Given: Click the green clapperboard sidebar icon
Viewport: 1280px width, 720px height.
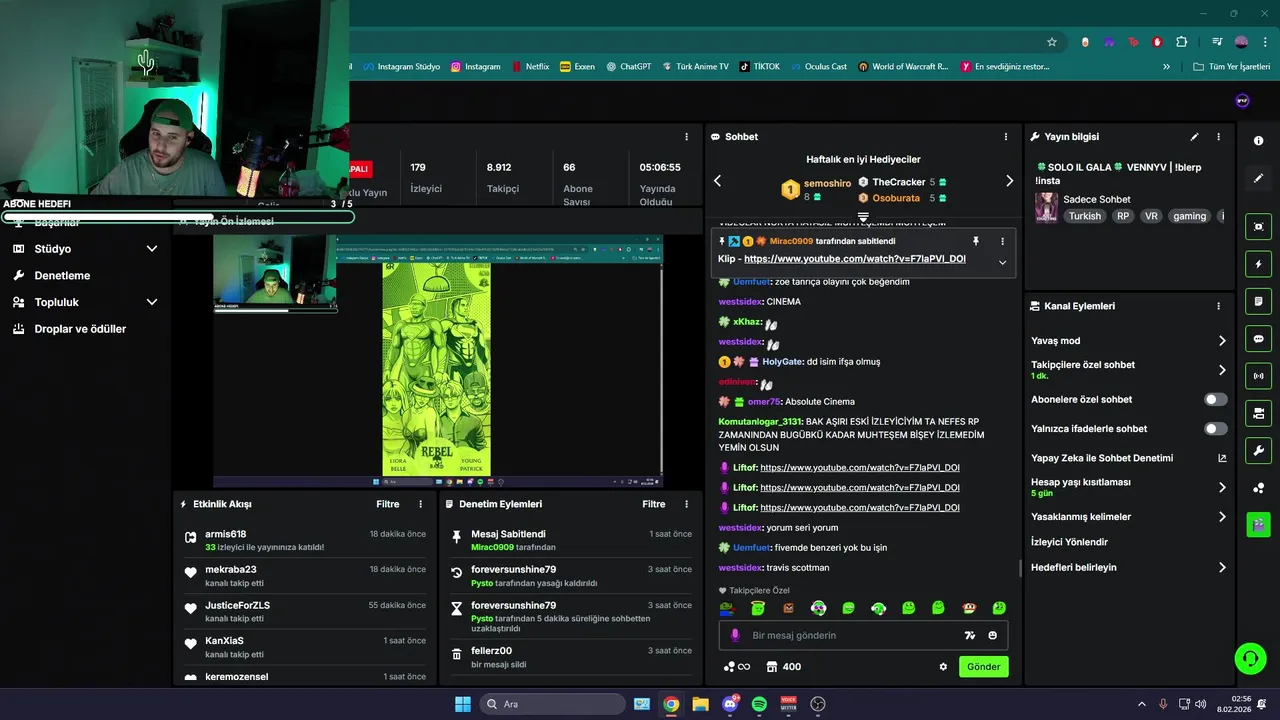Looking at the screenshot, I should (1258, 523).
